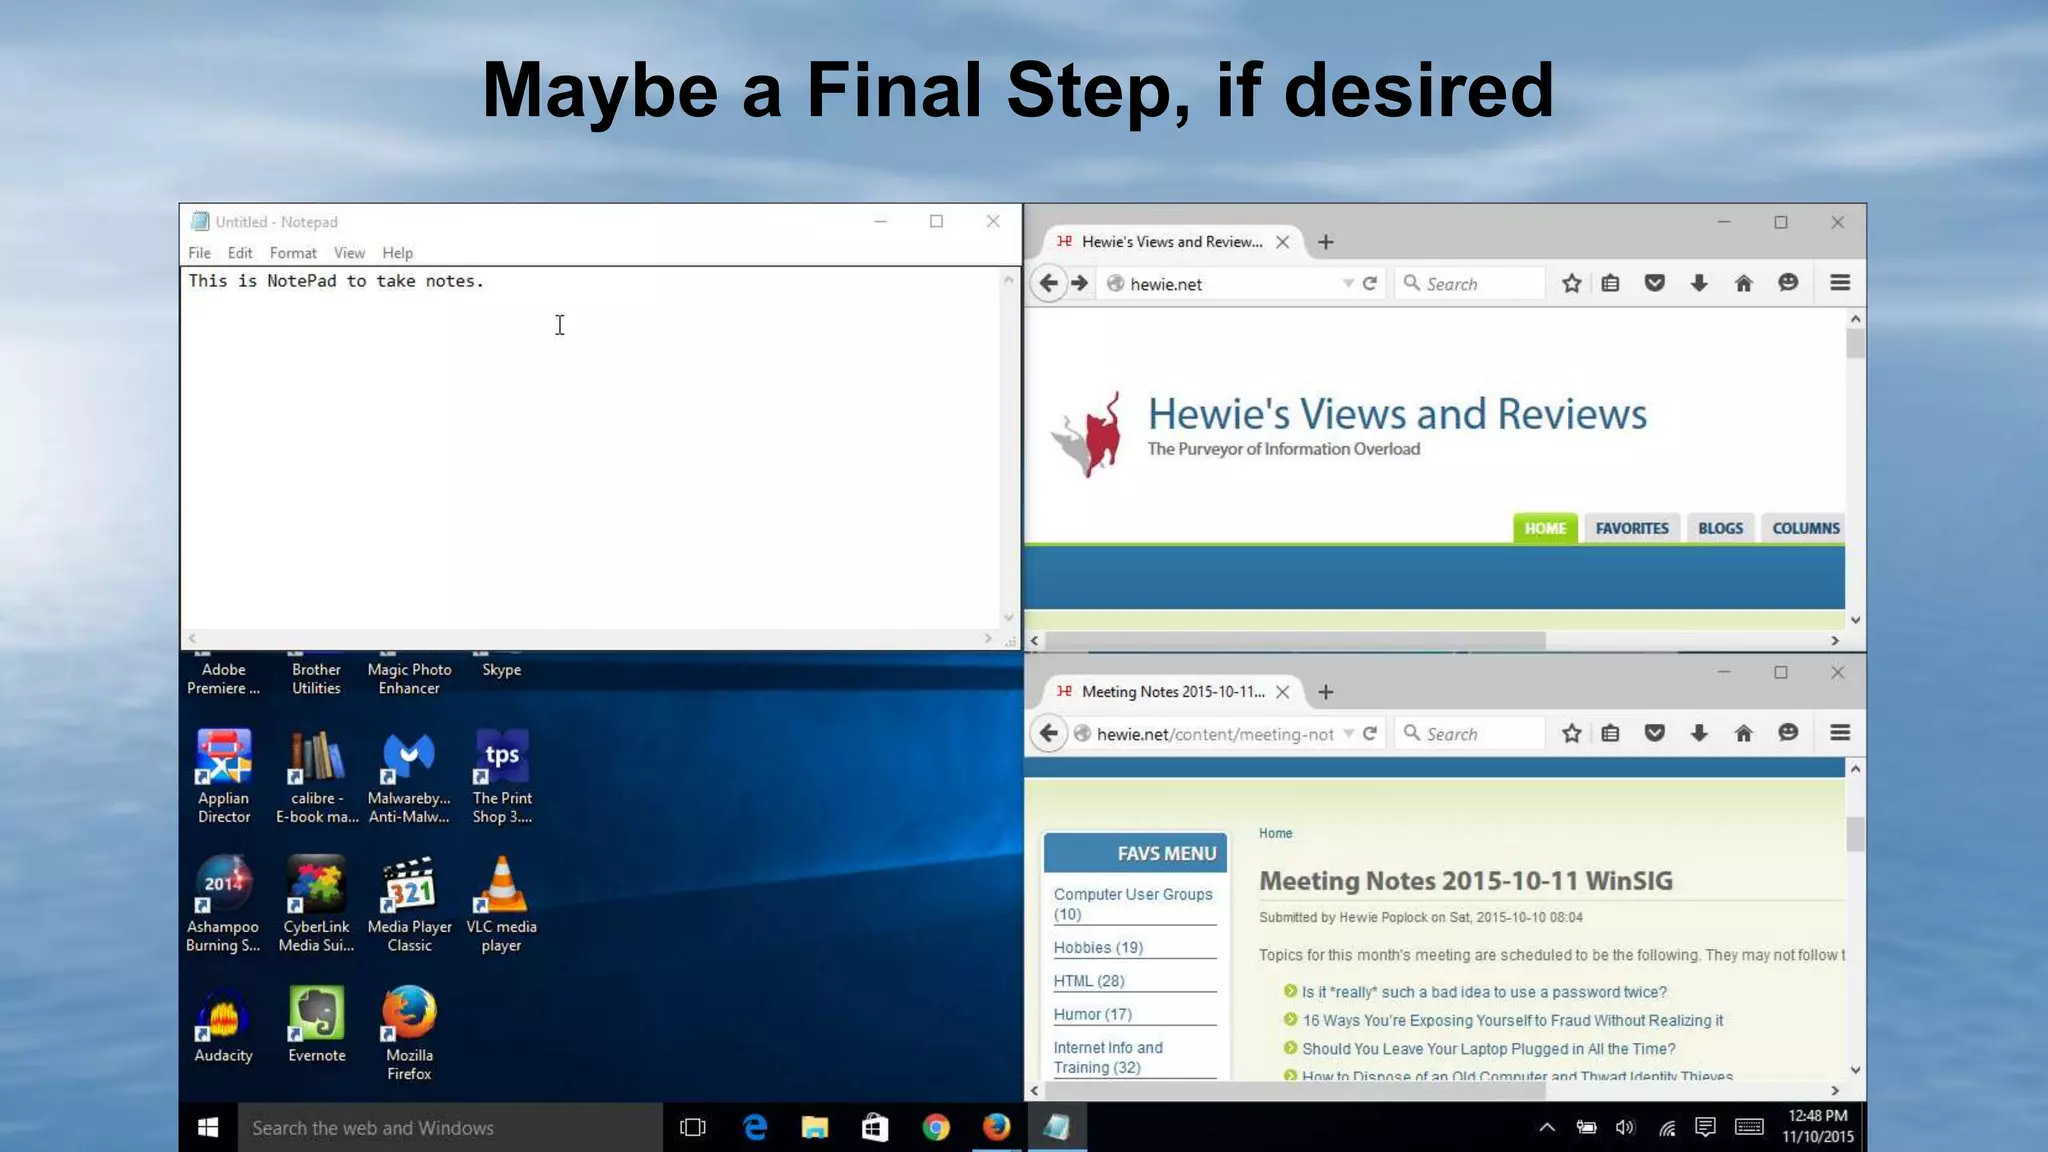2048x1152 pixels.
Task: Show hidden system tray icons chevron
Action: tap(1547, 1127)
